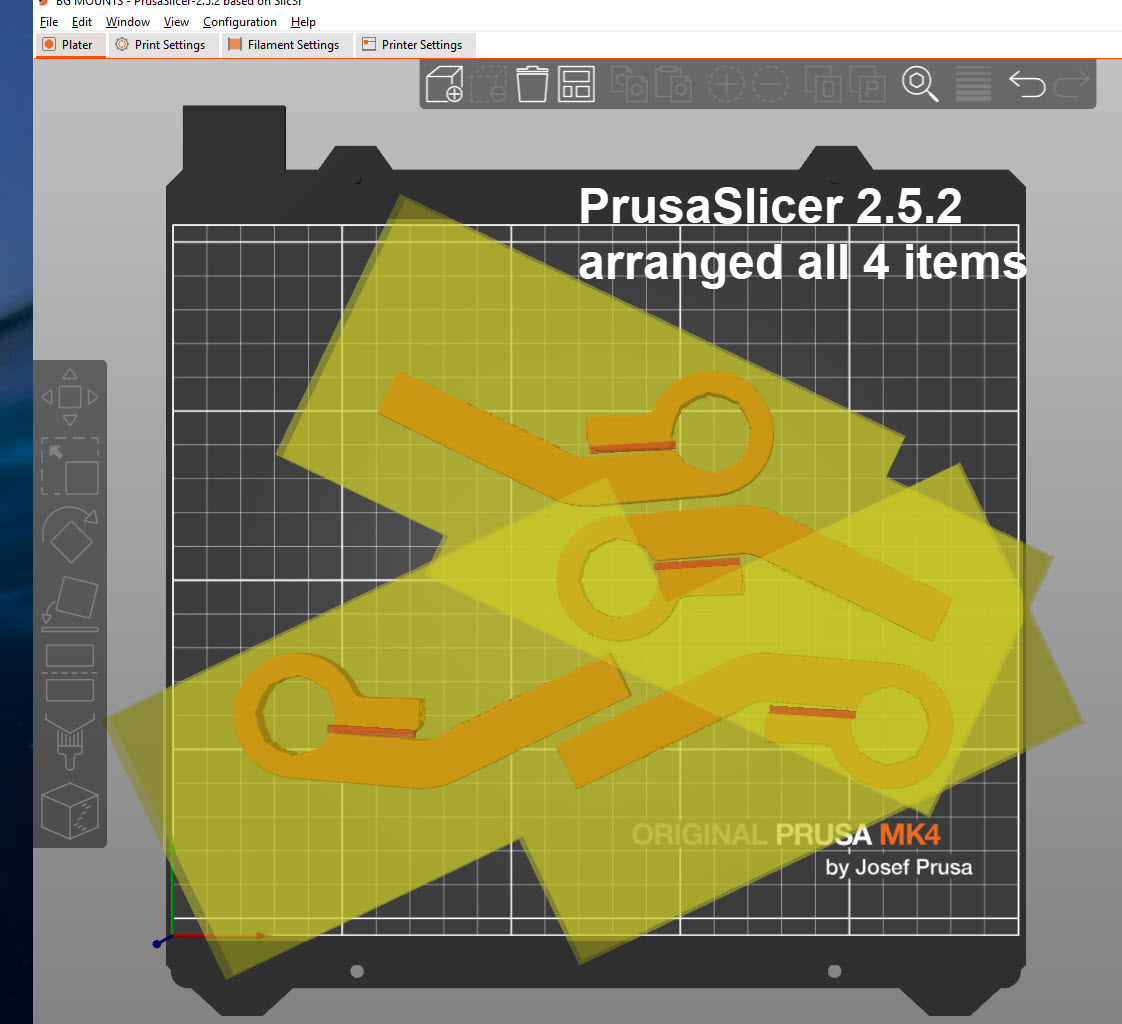Click the Copy icon in toolbar
Viewport: 1122px width, 1024px height.
pos(628,84)
